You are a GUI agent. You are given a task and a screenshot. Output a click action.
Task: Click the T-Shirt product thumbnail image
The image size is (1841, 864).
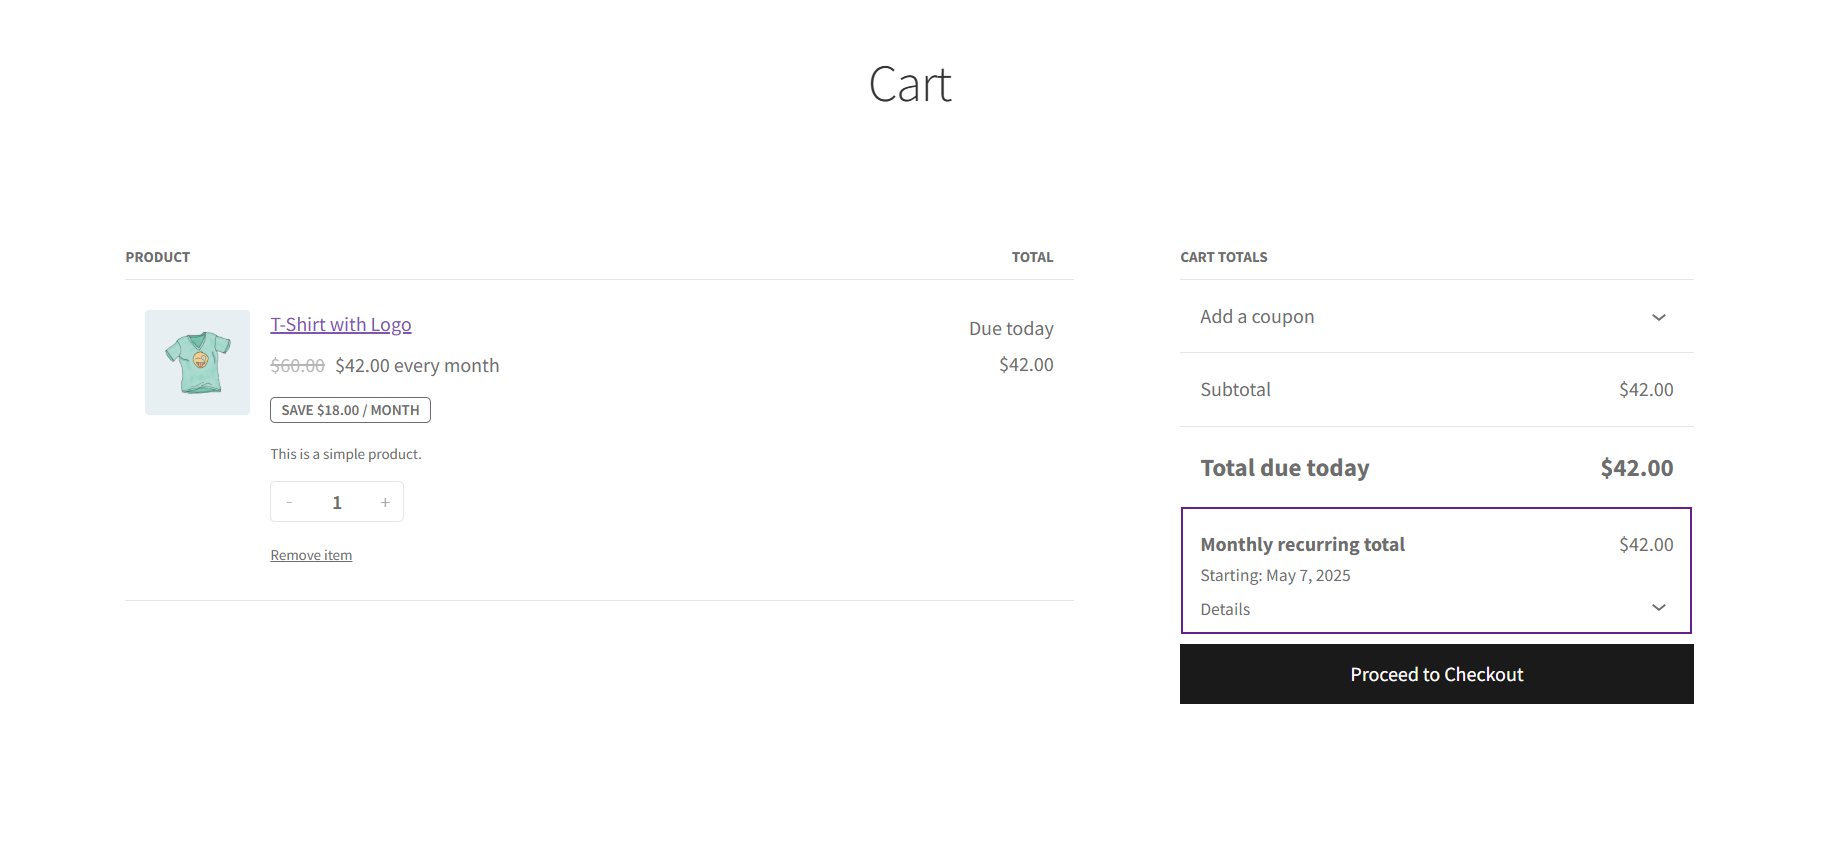(x=197, y=362)
